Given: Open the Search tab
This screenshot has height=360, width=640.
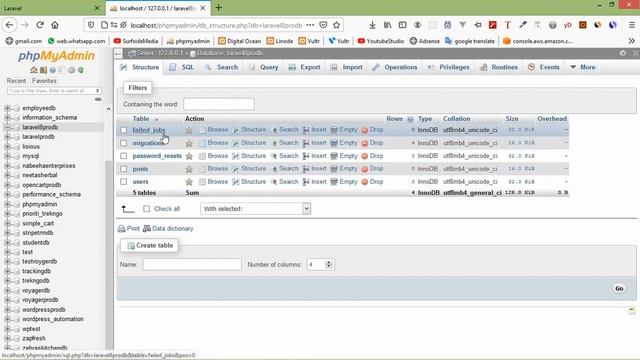Looking at the screenshot, I should click(x=221, y=67).
